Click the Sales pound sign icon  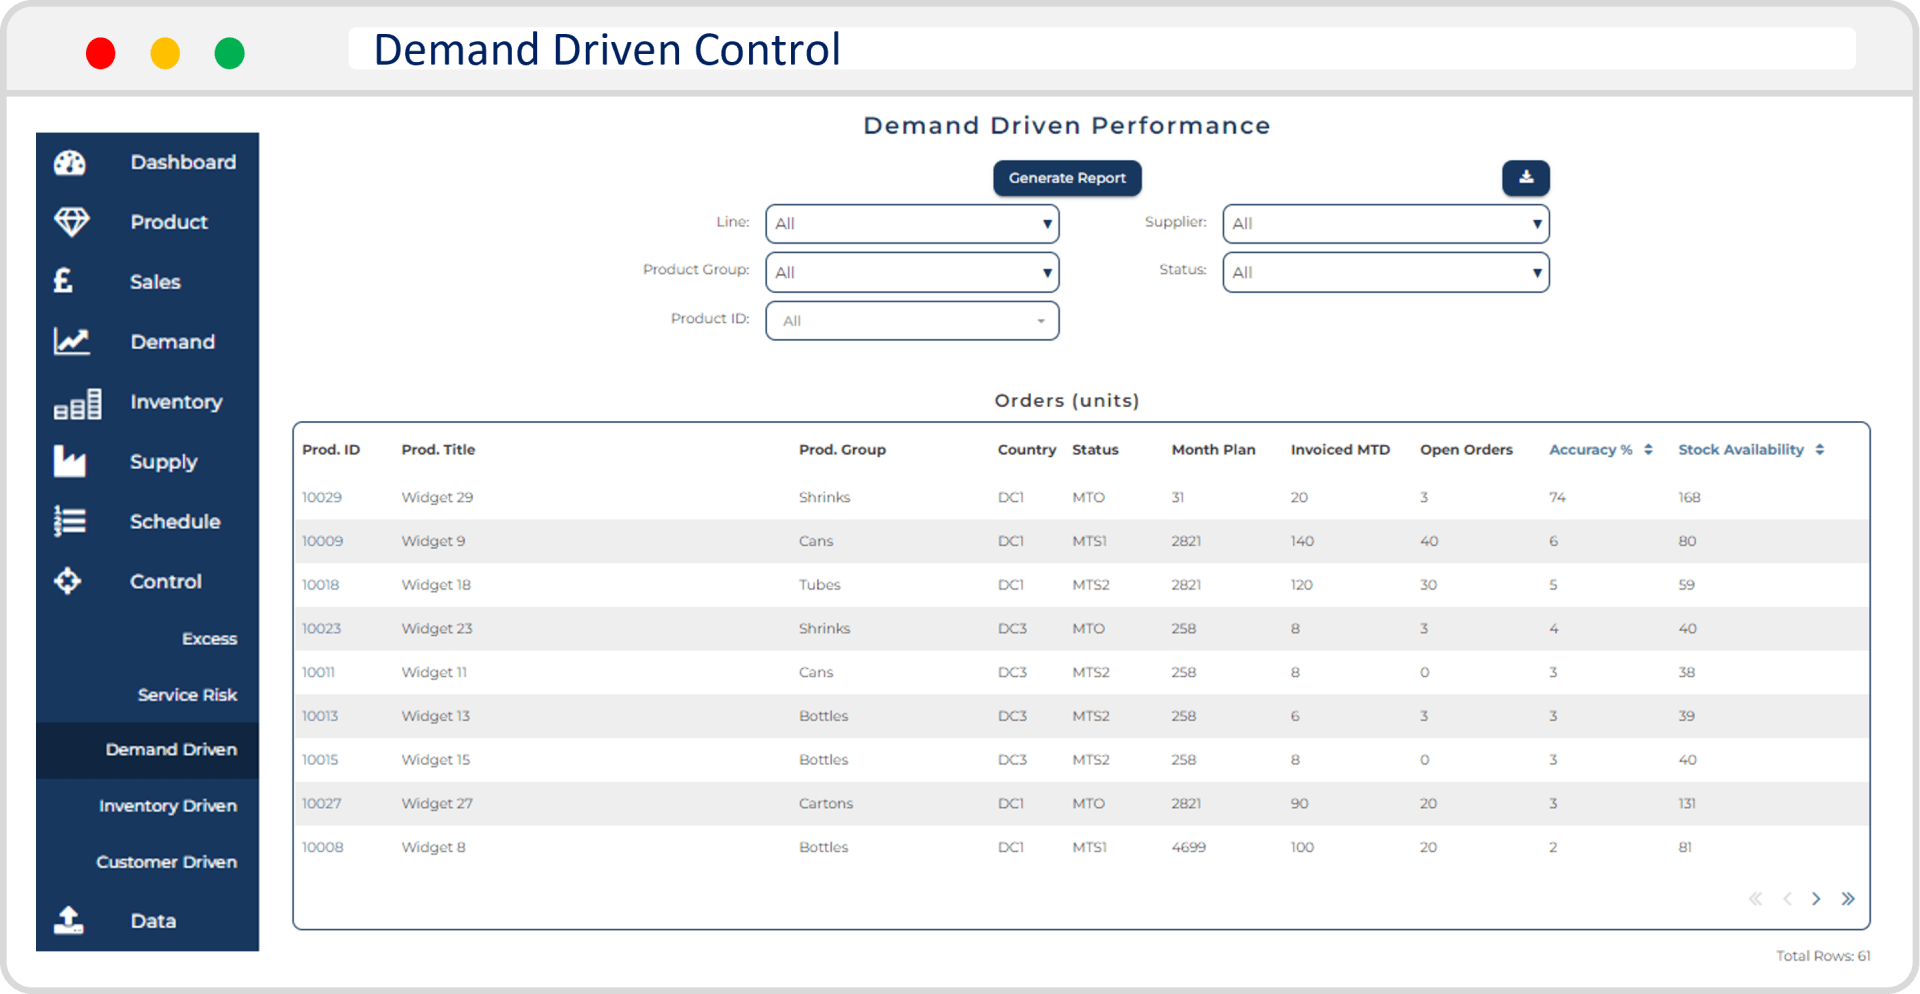63,281
